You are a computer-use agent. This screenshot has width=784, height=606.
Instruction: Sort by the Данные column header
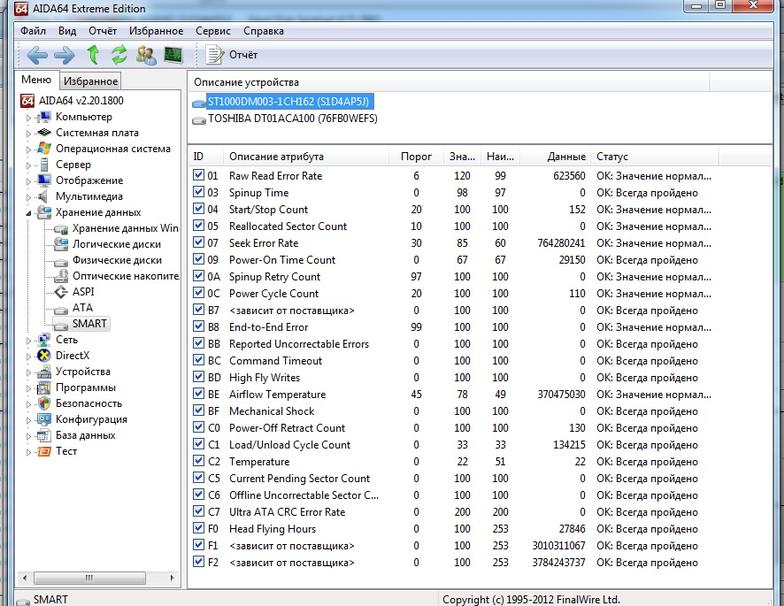tap(555, 156)
